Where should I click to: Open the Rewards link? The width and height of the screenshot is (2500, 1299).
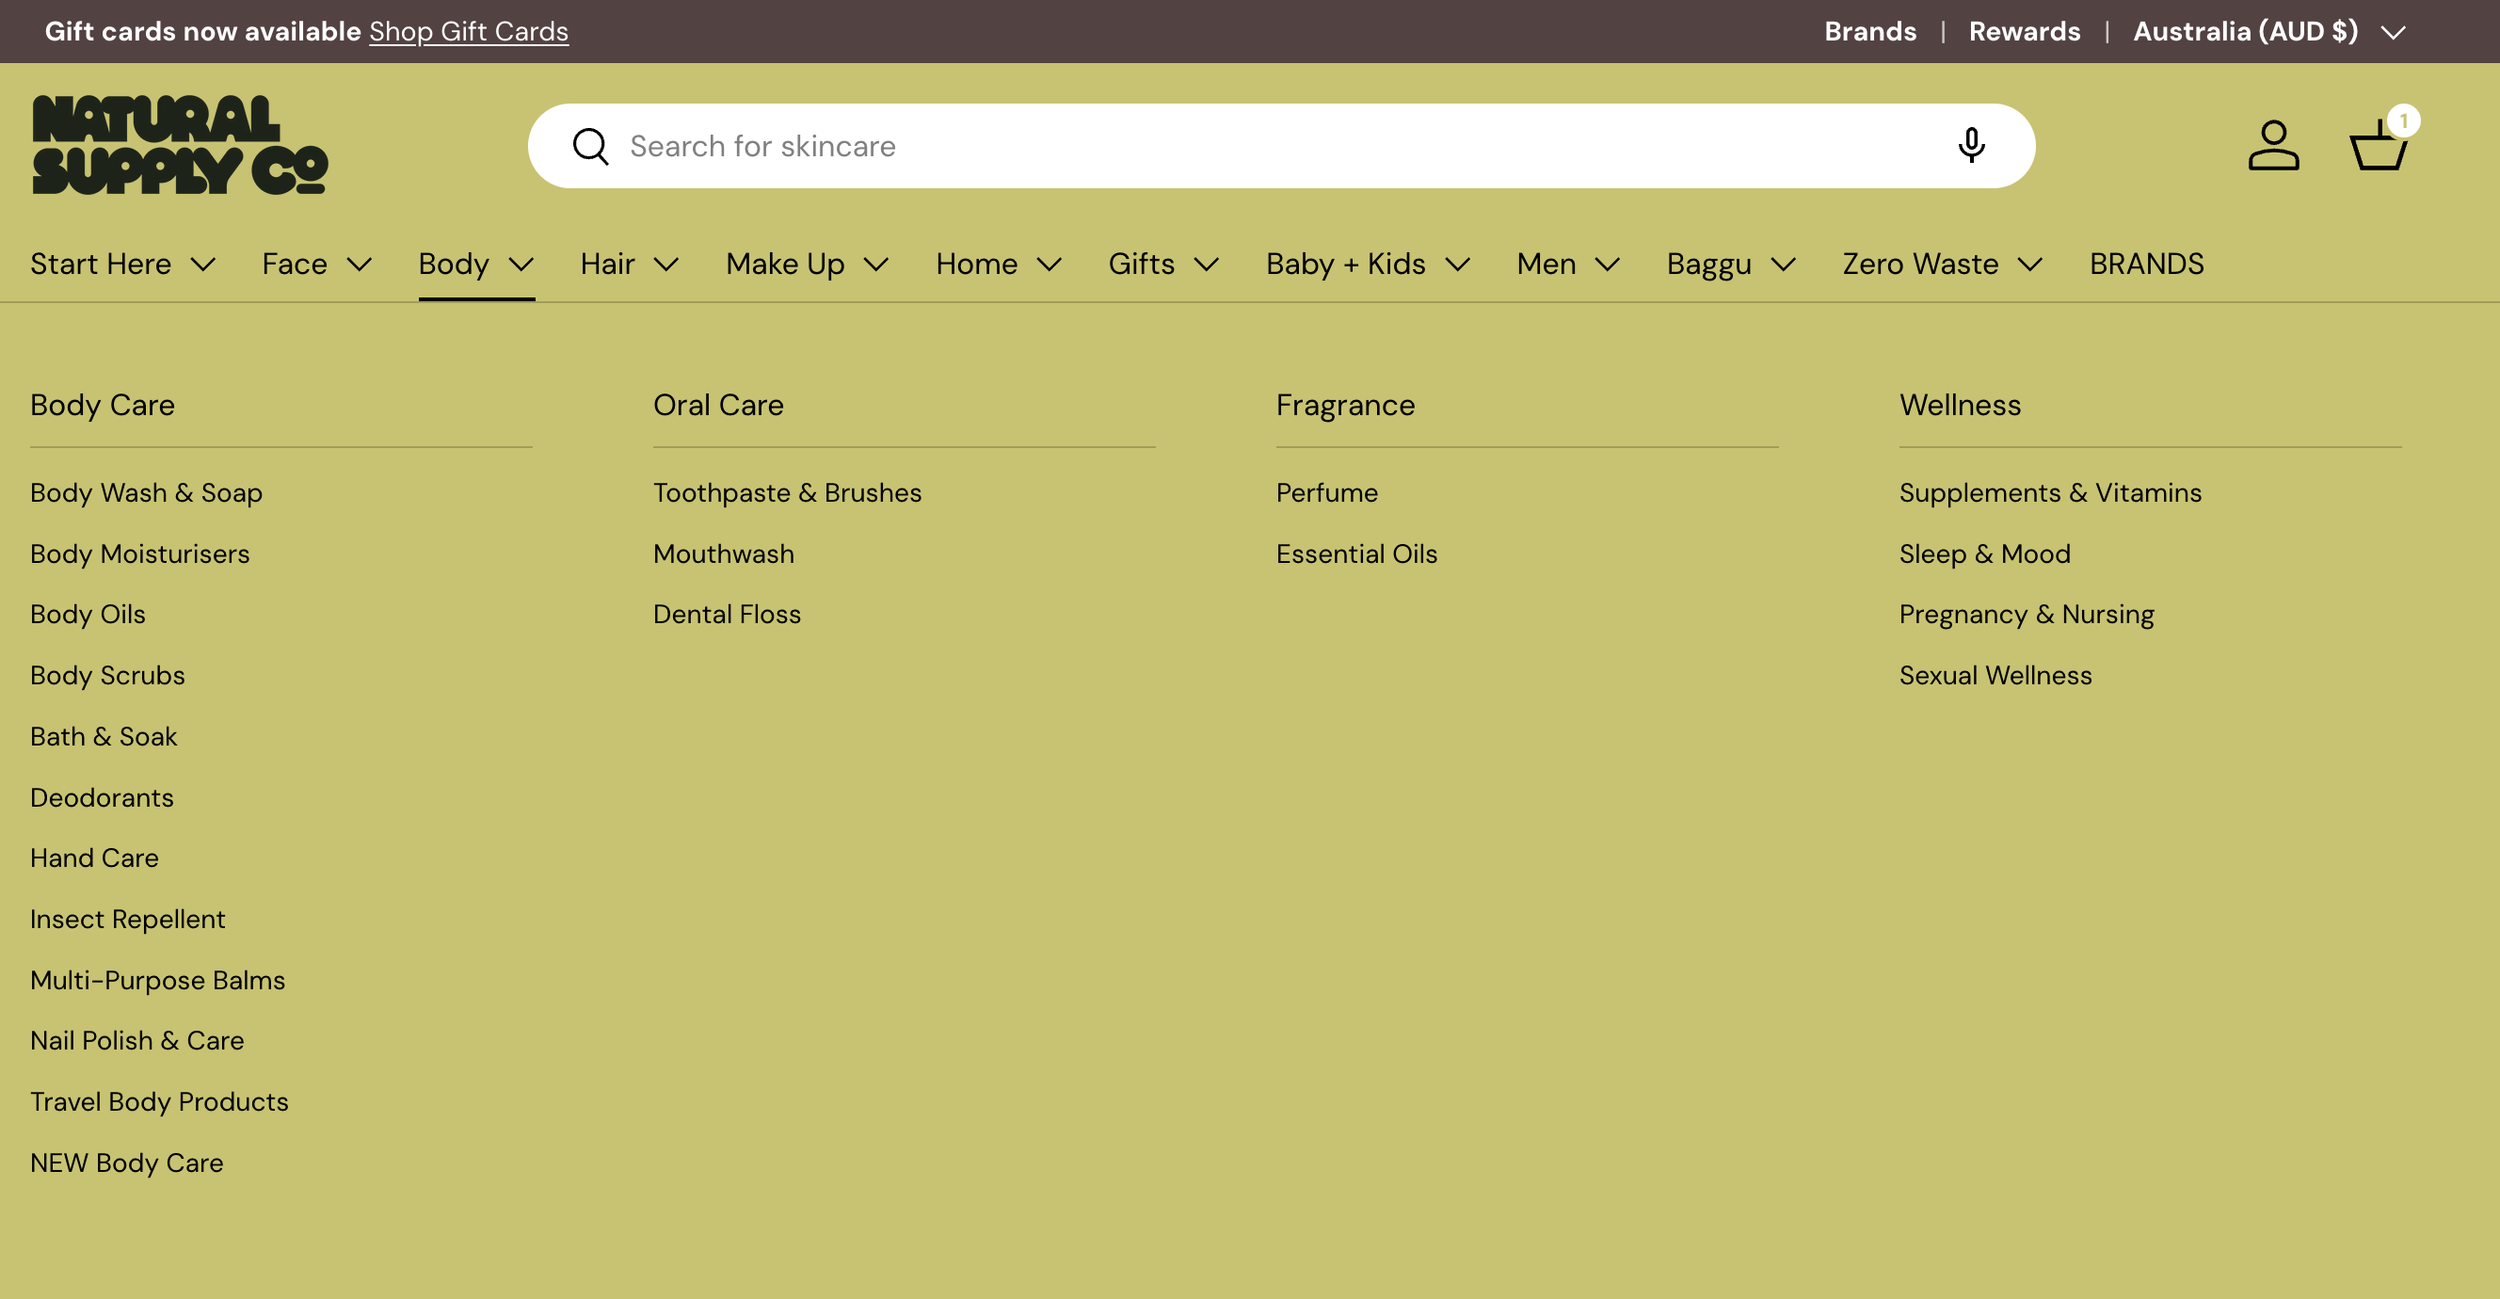pos(2024,31)
